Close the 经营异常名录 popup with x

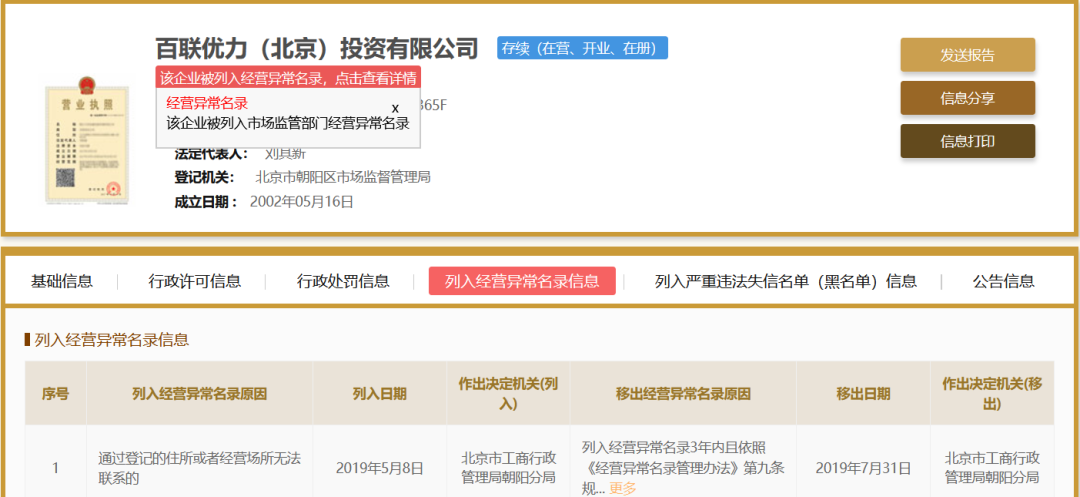395,109
